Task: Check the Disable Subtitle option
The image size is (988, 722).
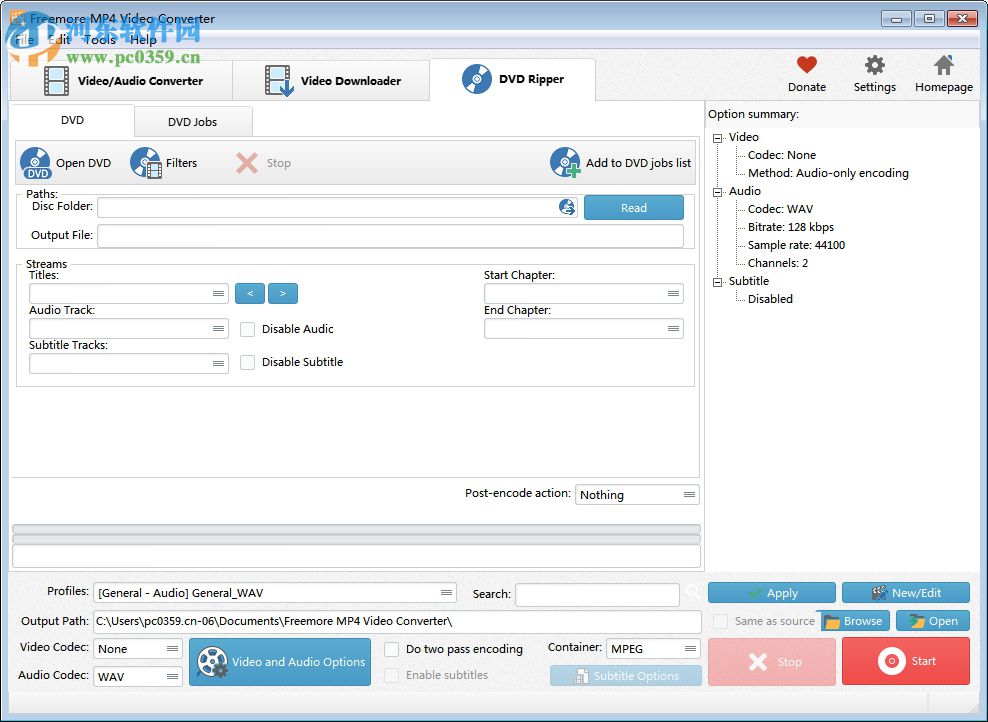Action: pos(247,362)
